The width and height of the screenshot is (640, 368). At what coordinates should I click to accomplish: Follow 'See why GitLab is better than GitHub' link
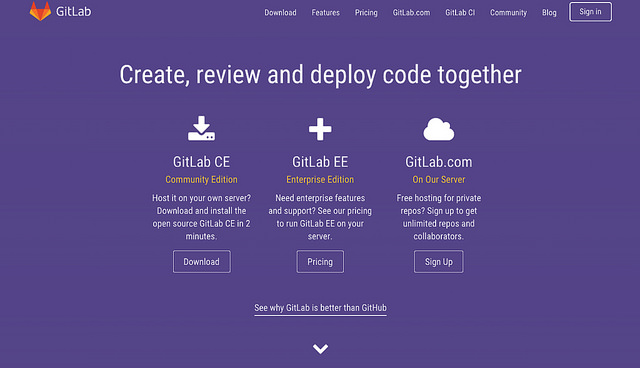tap(320, 308)
